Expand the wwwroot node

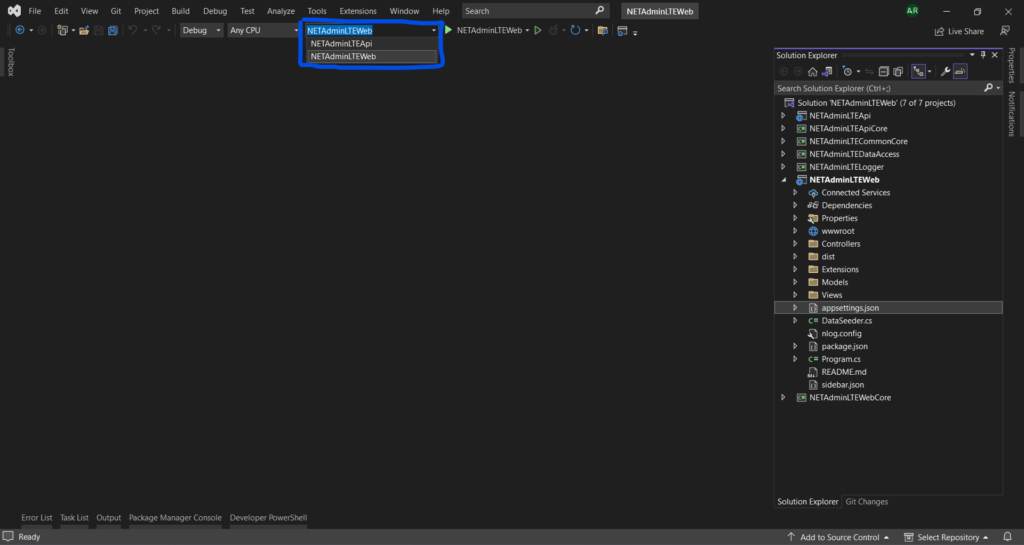point(795,231)
